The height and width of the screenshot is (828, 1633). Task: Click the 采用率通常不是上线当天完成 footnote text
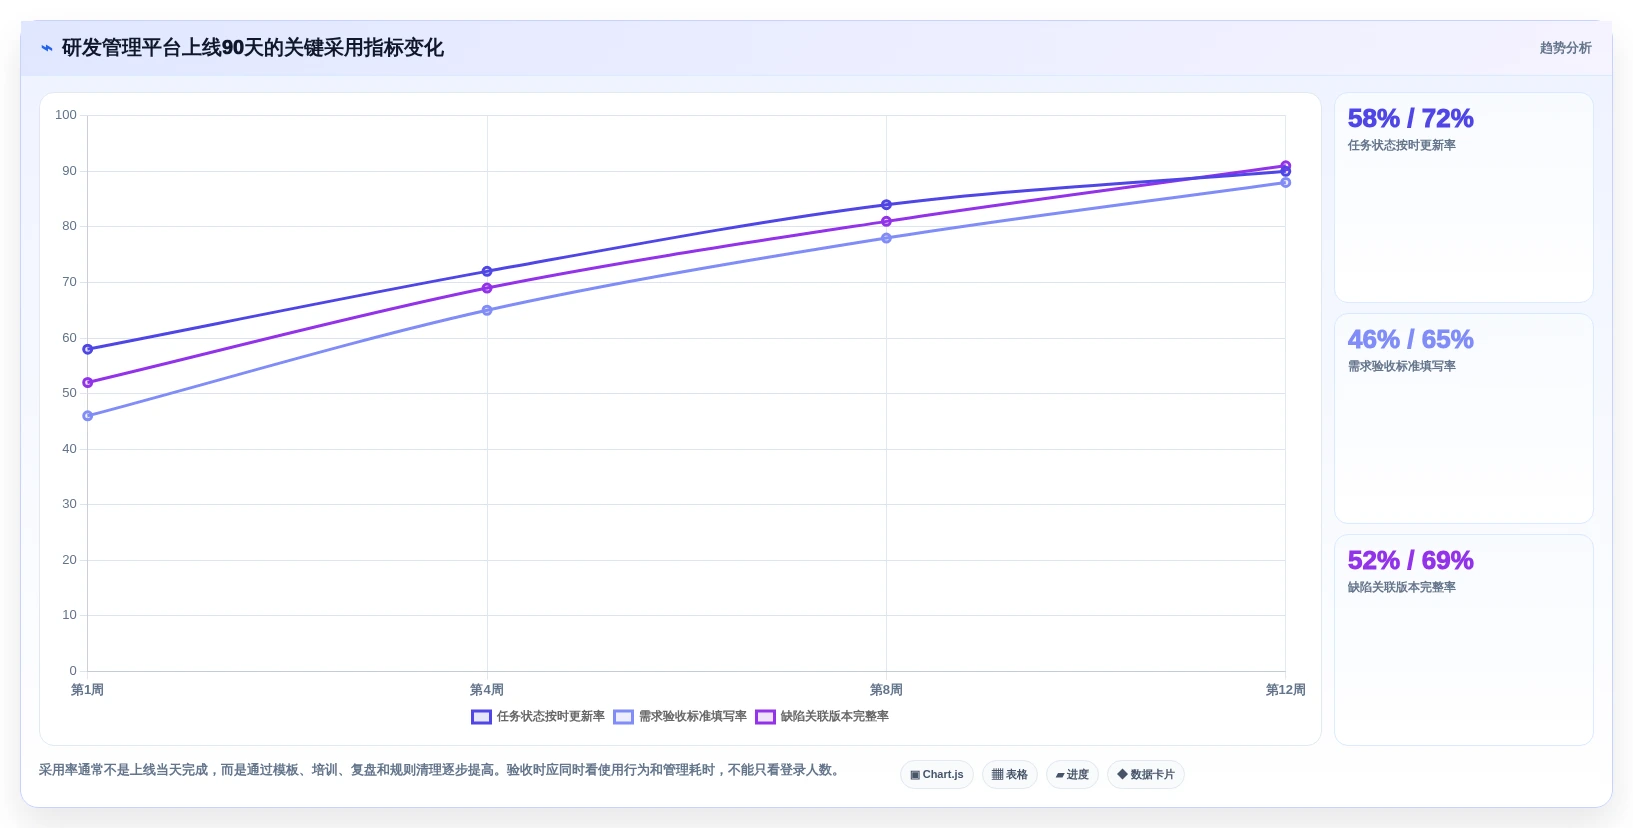click(441, 770)
